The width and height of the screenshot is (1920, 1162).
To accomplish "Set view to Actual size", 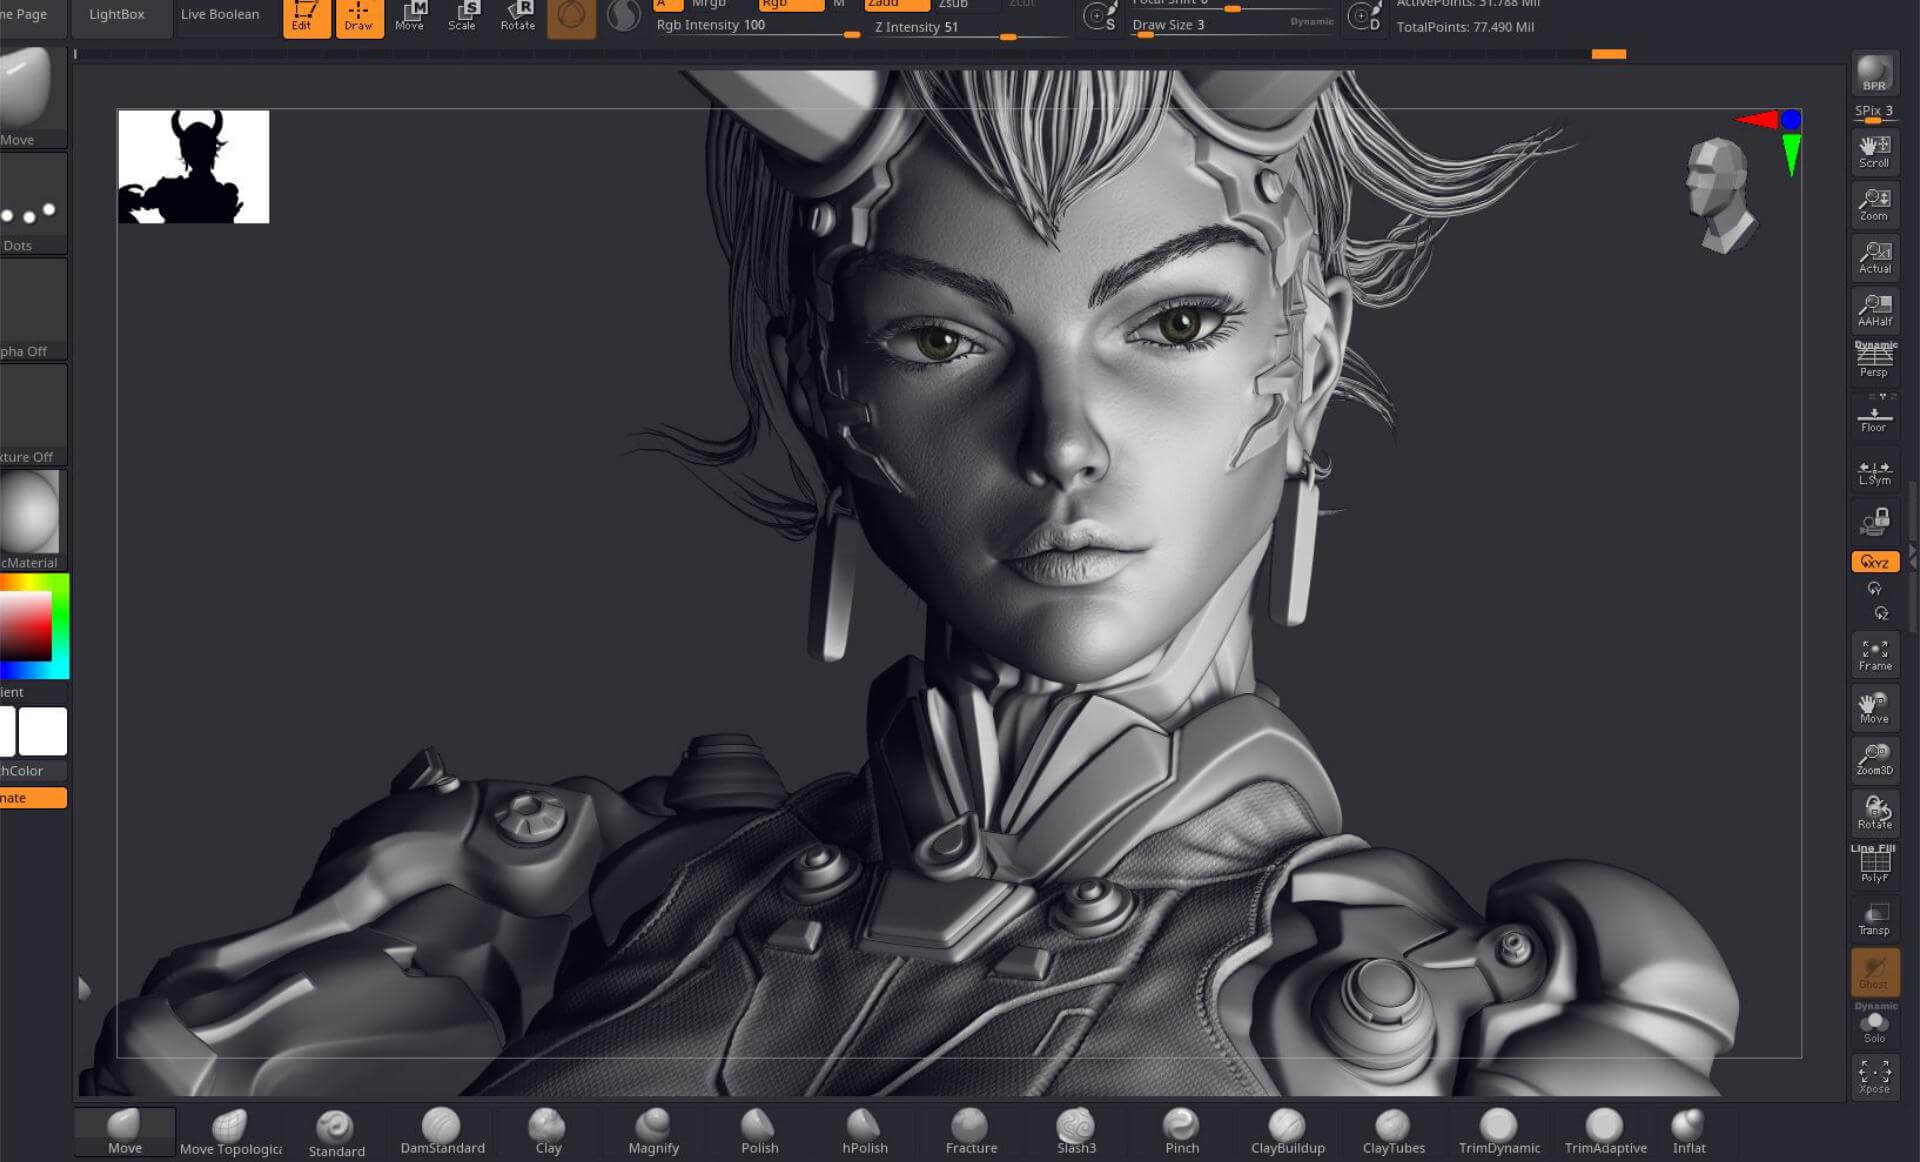I will pos(1874,258).
